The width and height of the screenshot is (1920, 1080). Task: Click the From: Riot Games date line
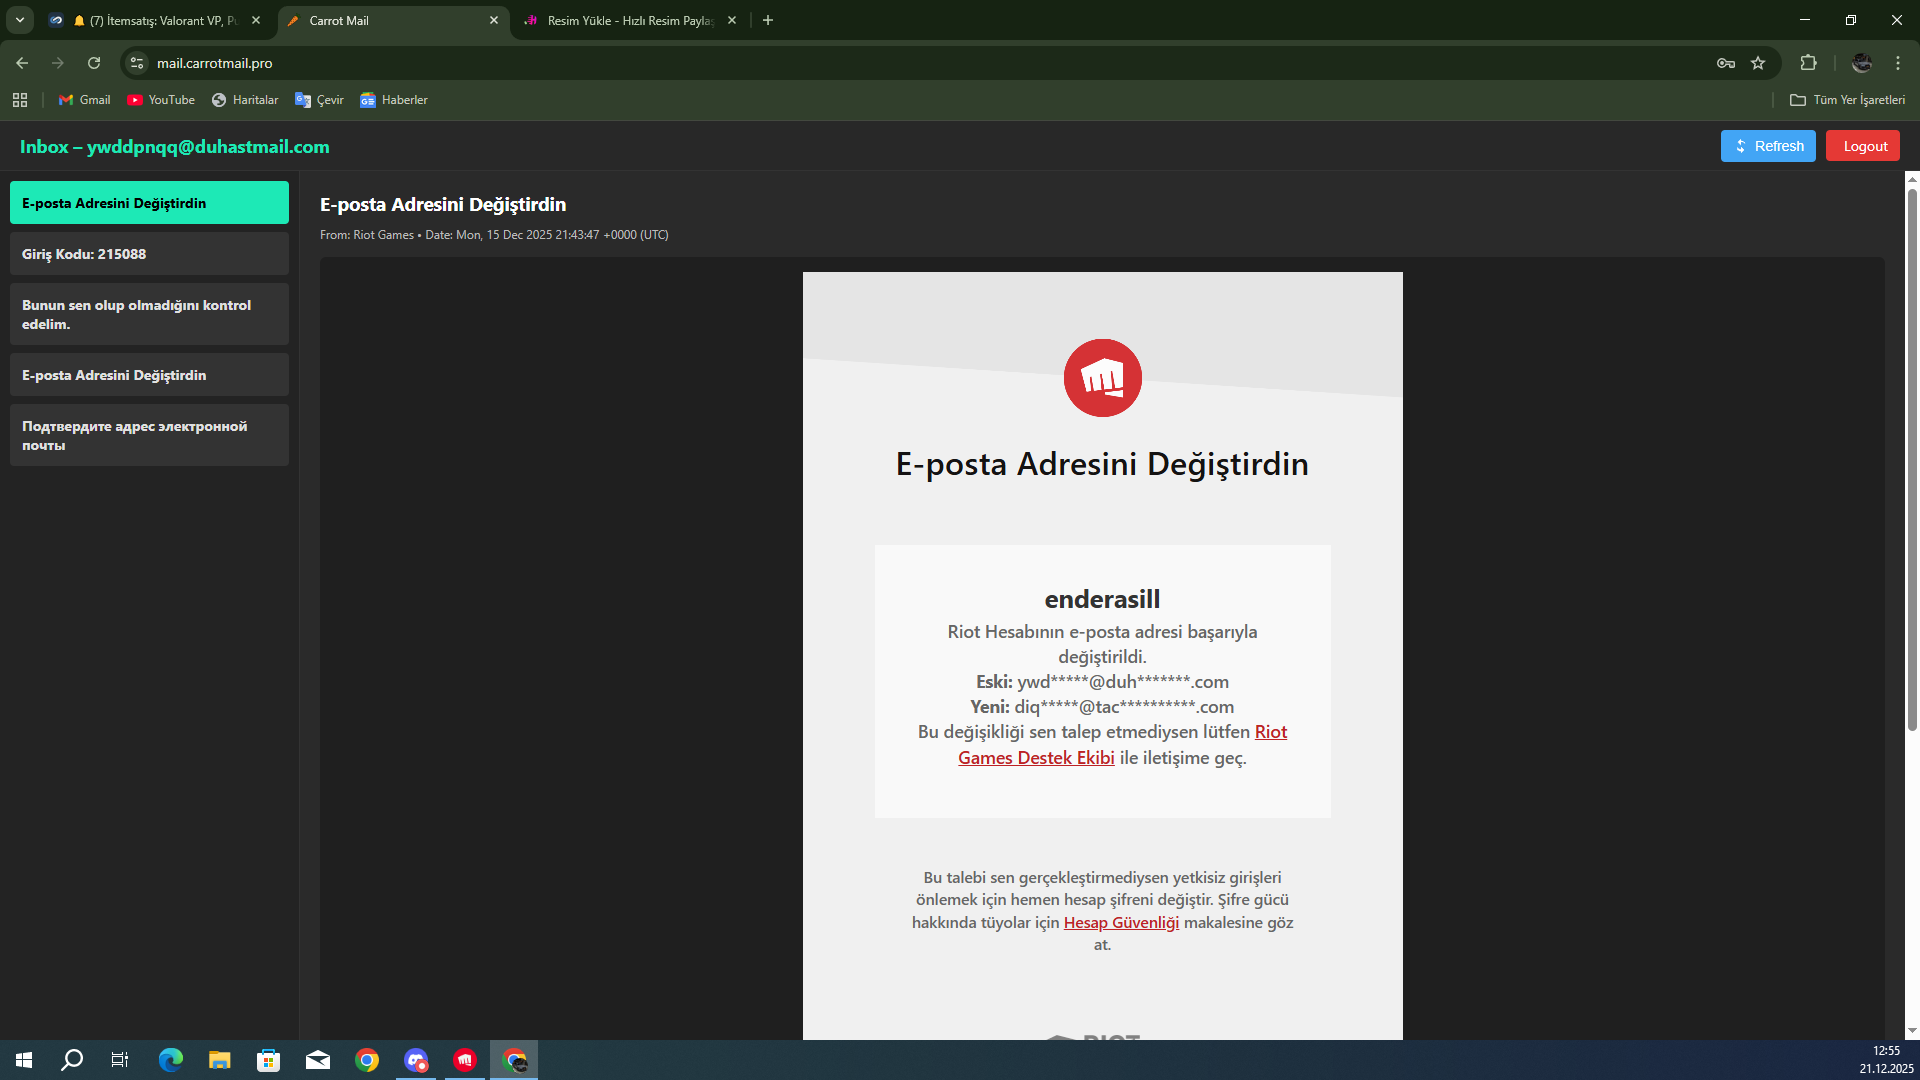coord(494,235)
